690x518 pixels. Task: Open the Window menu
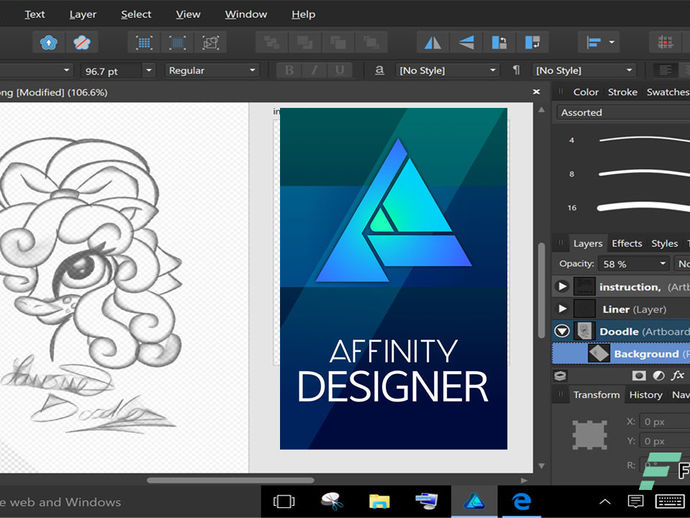[x=246, y=15]
